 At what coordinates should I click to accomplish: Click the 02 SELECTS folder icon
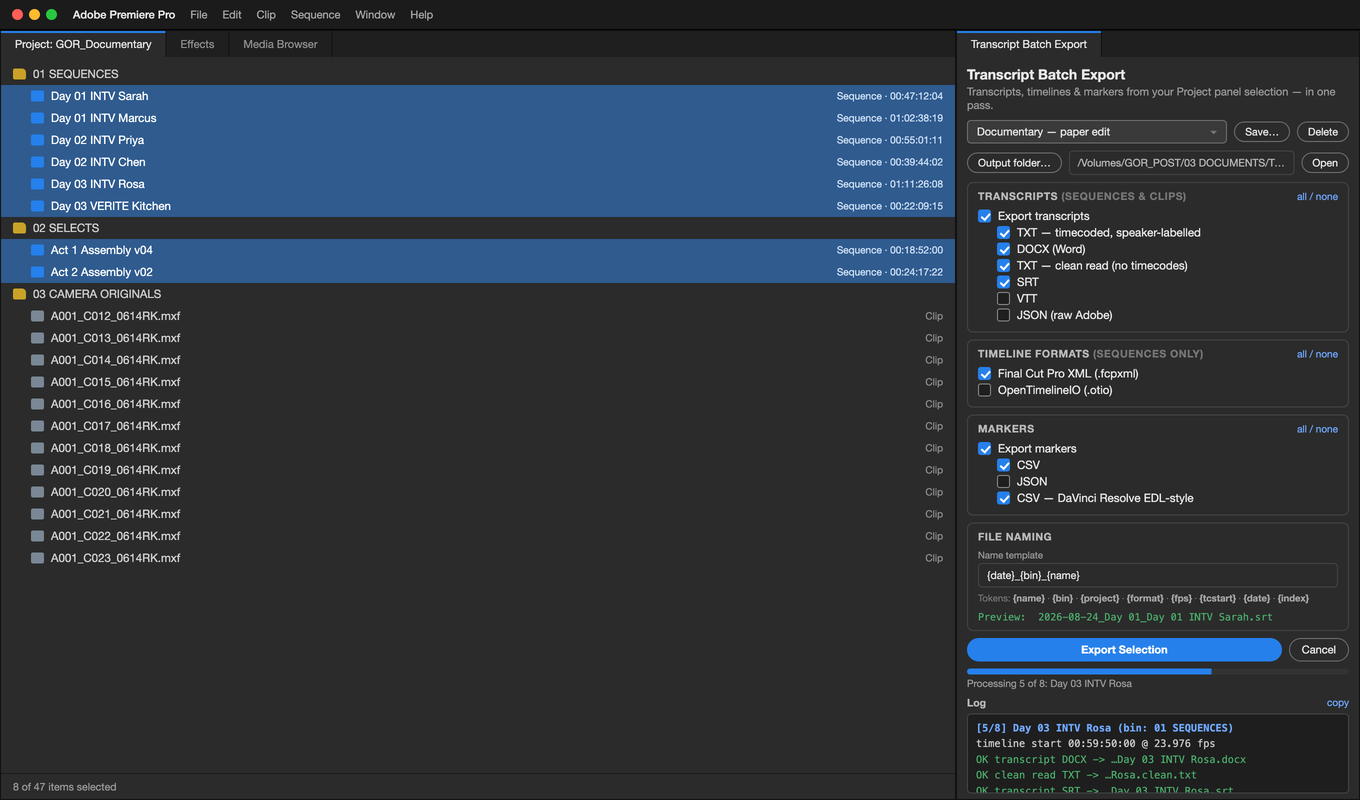click(x=19, y=228)
